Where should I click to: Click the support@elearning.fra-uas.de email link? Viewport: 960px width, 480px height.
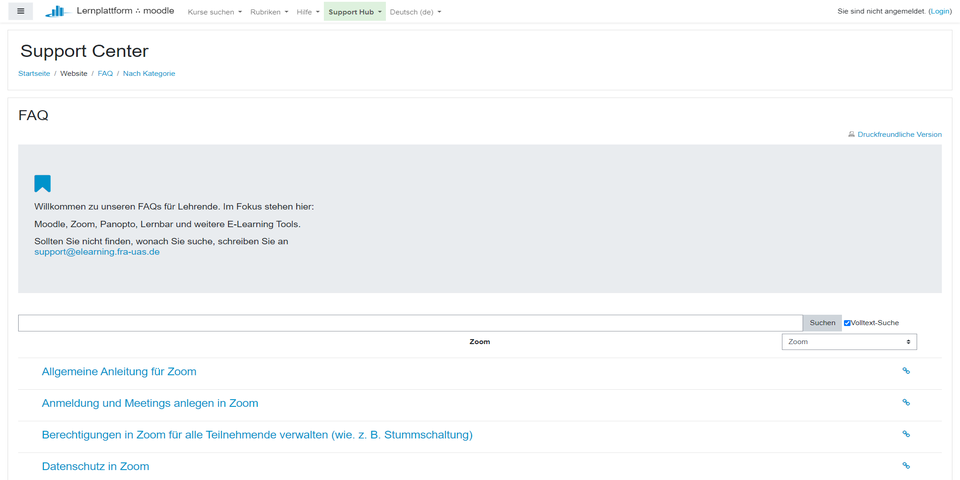(x=97, y=252)
